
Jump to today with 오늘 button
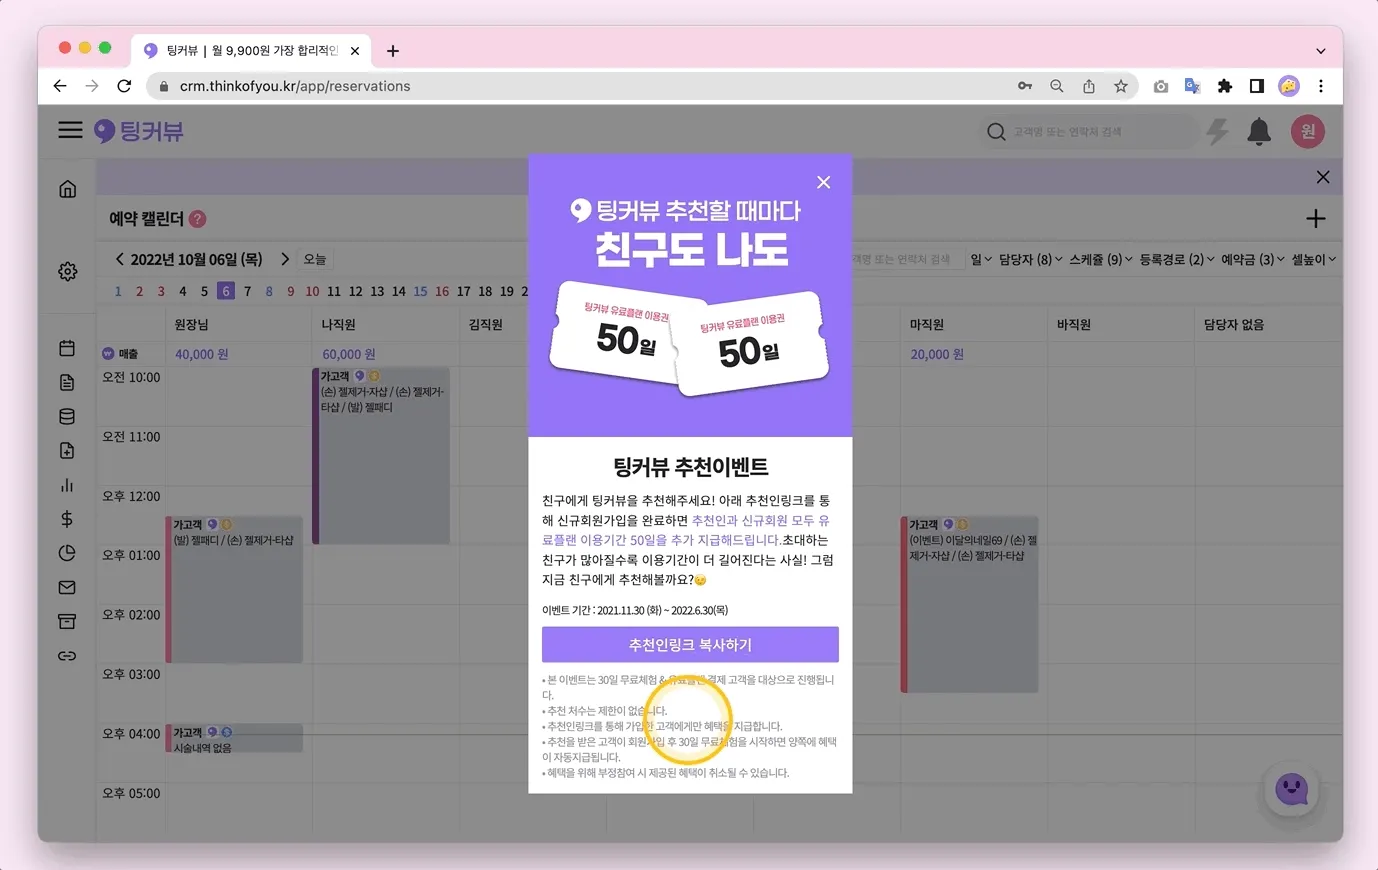click(315, 259)
